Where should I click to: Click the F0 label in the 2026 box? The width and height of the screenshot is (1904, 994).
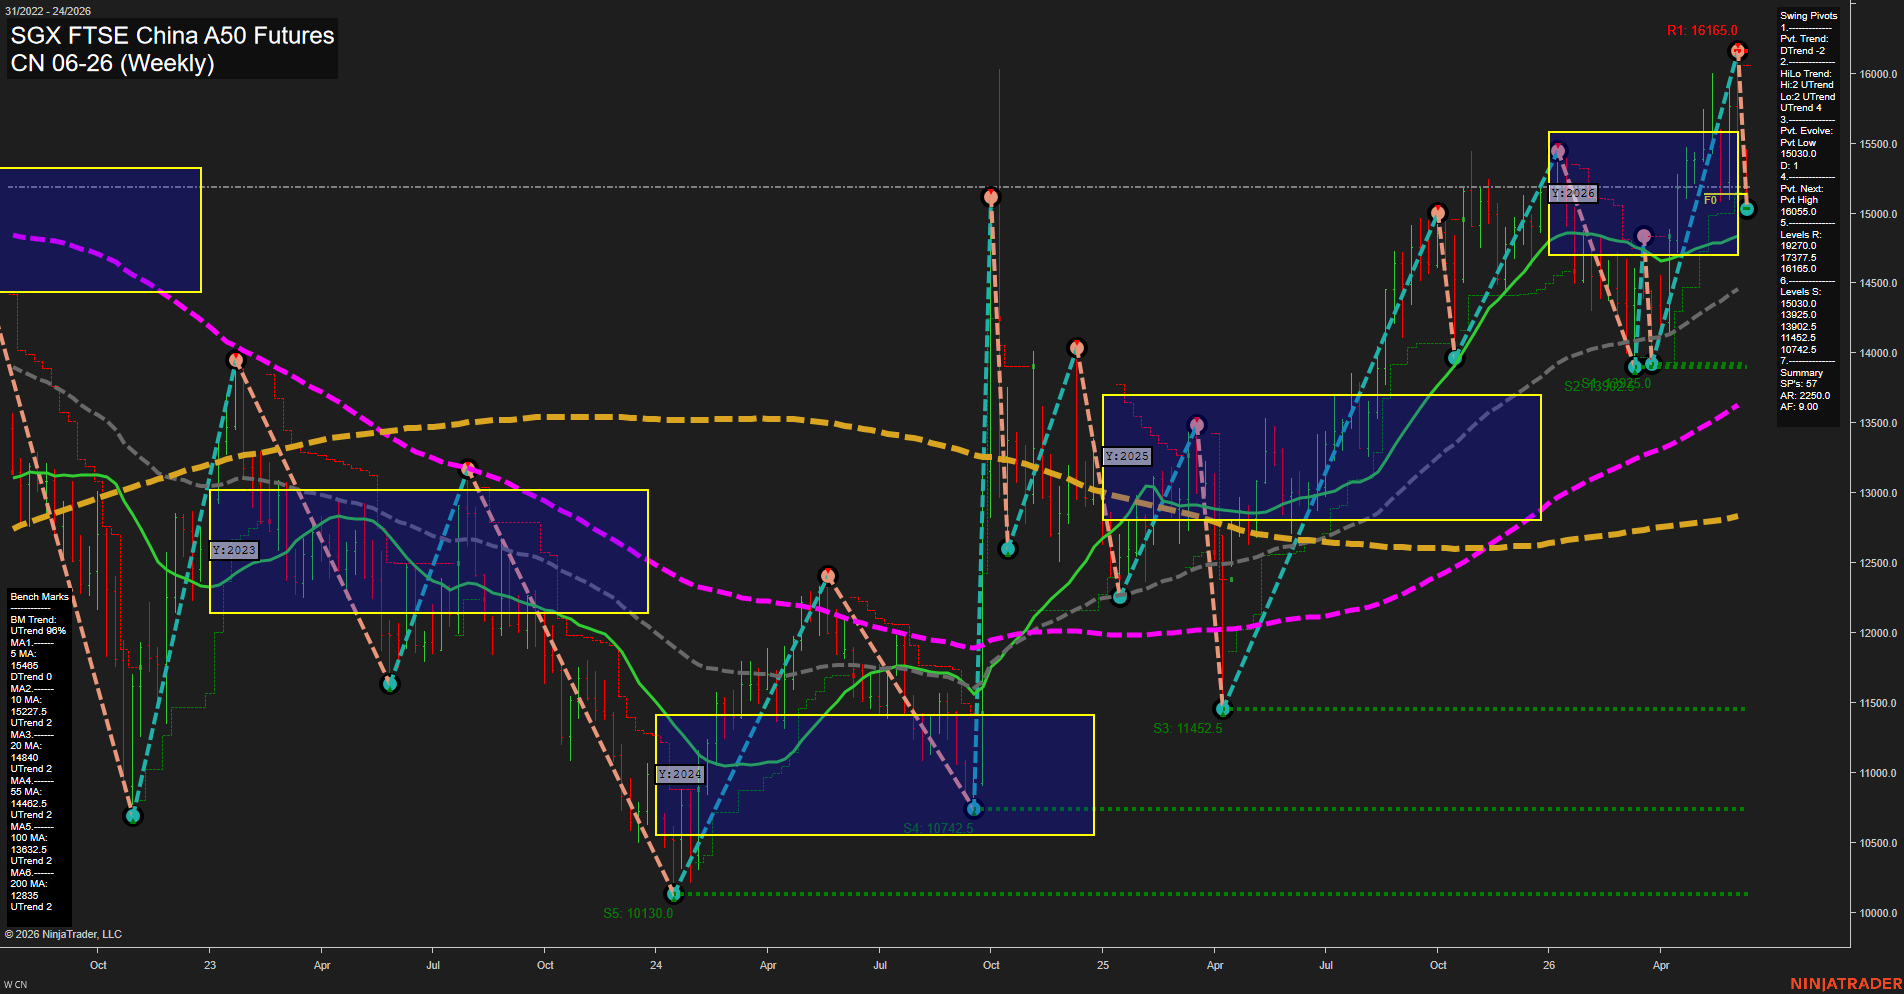click(1710, 200)
